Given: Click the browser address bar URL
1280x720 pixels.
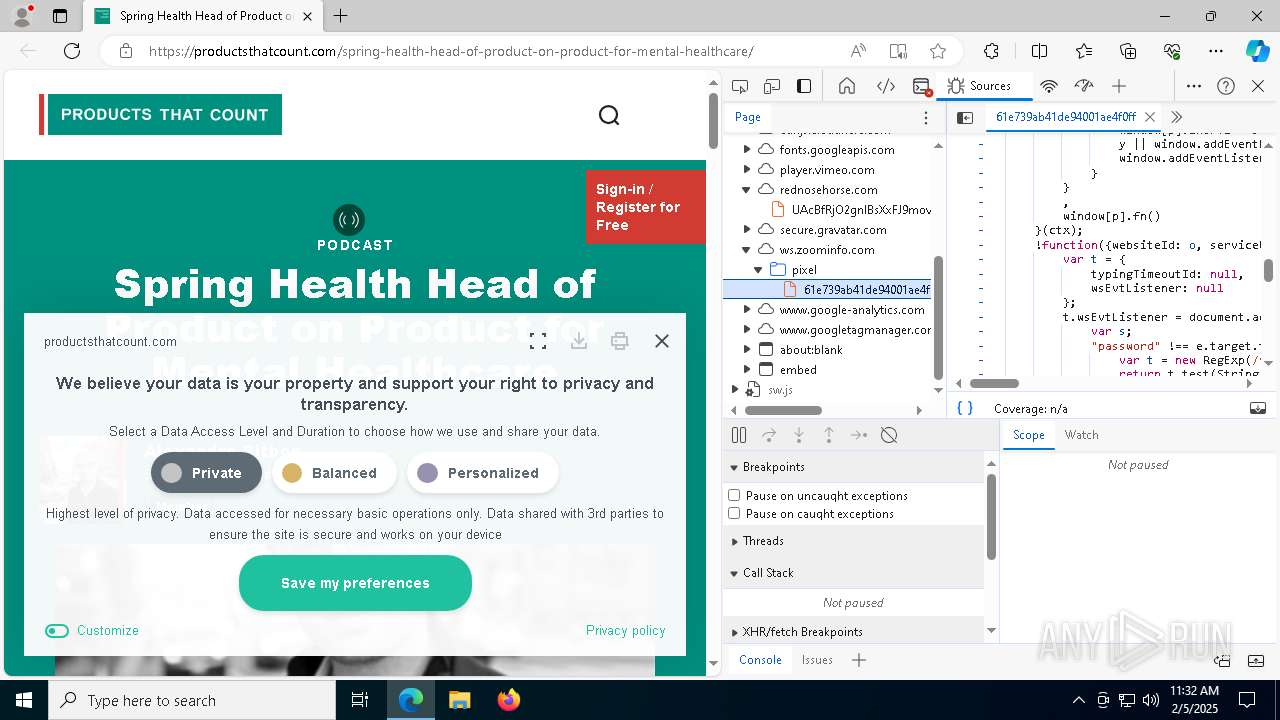Looking at the screenshot, I should 451,51.
